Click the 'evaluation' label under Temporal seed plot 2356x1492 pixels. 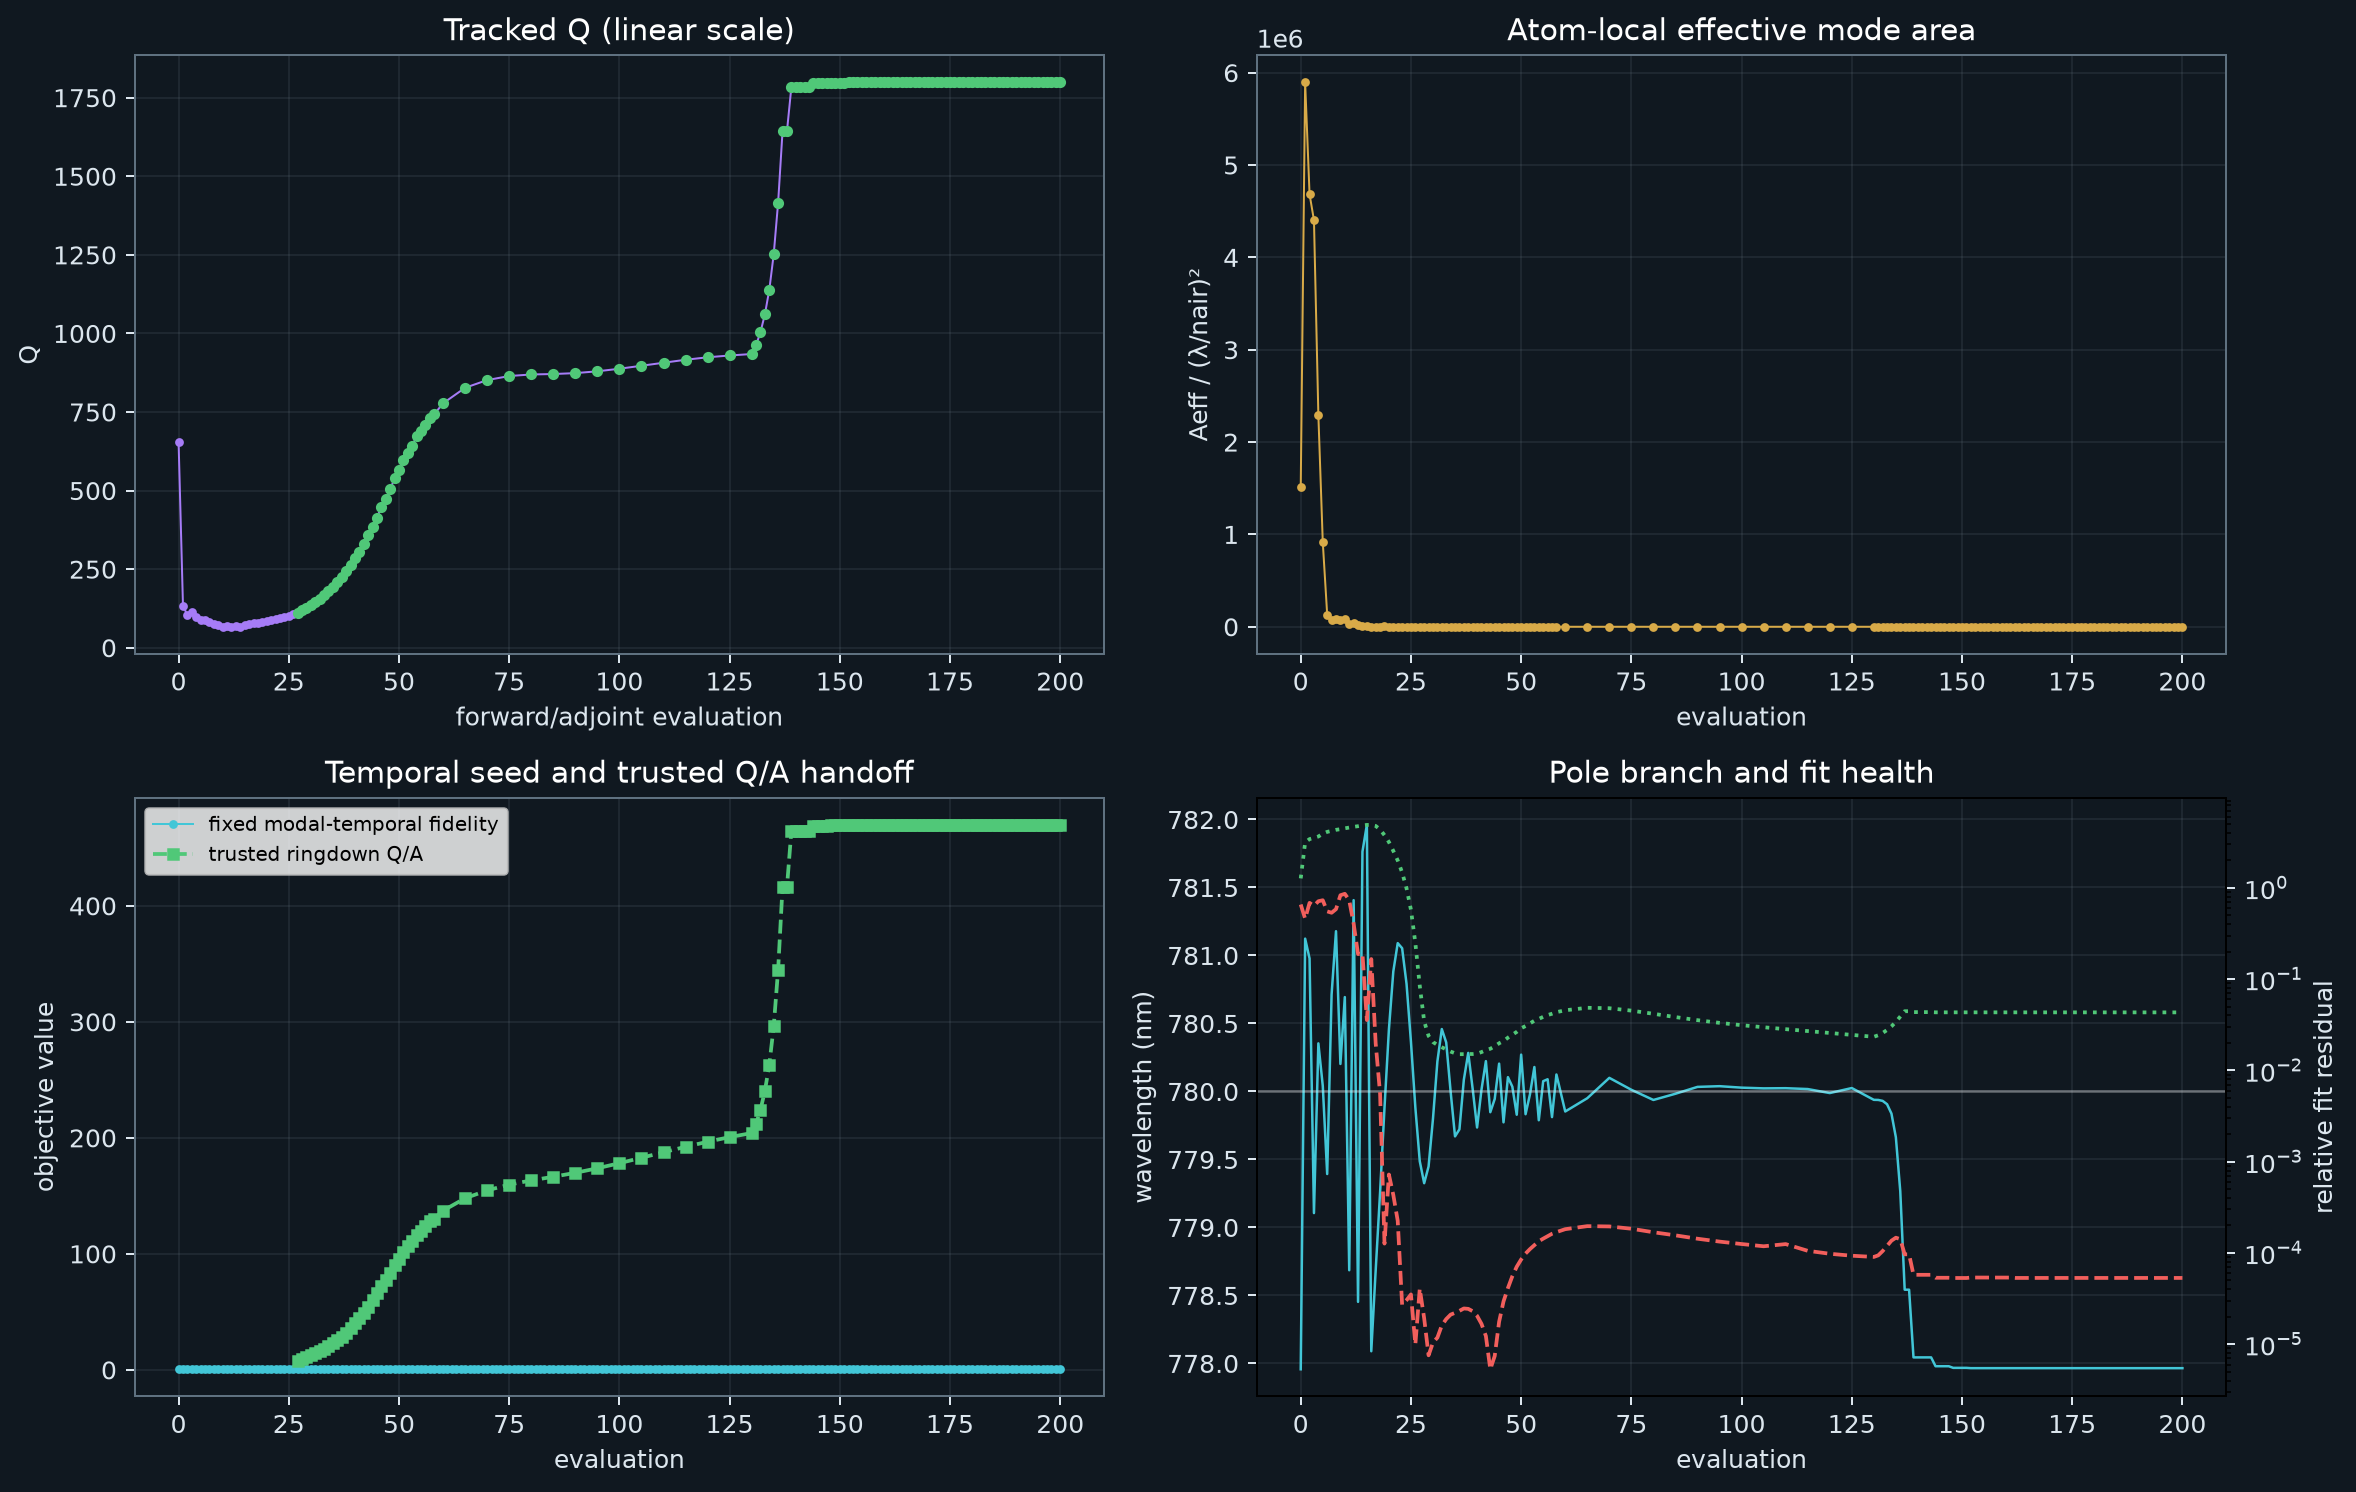pos(618,1459)
